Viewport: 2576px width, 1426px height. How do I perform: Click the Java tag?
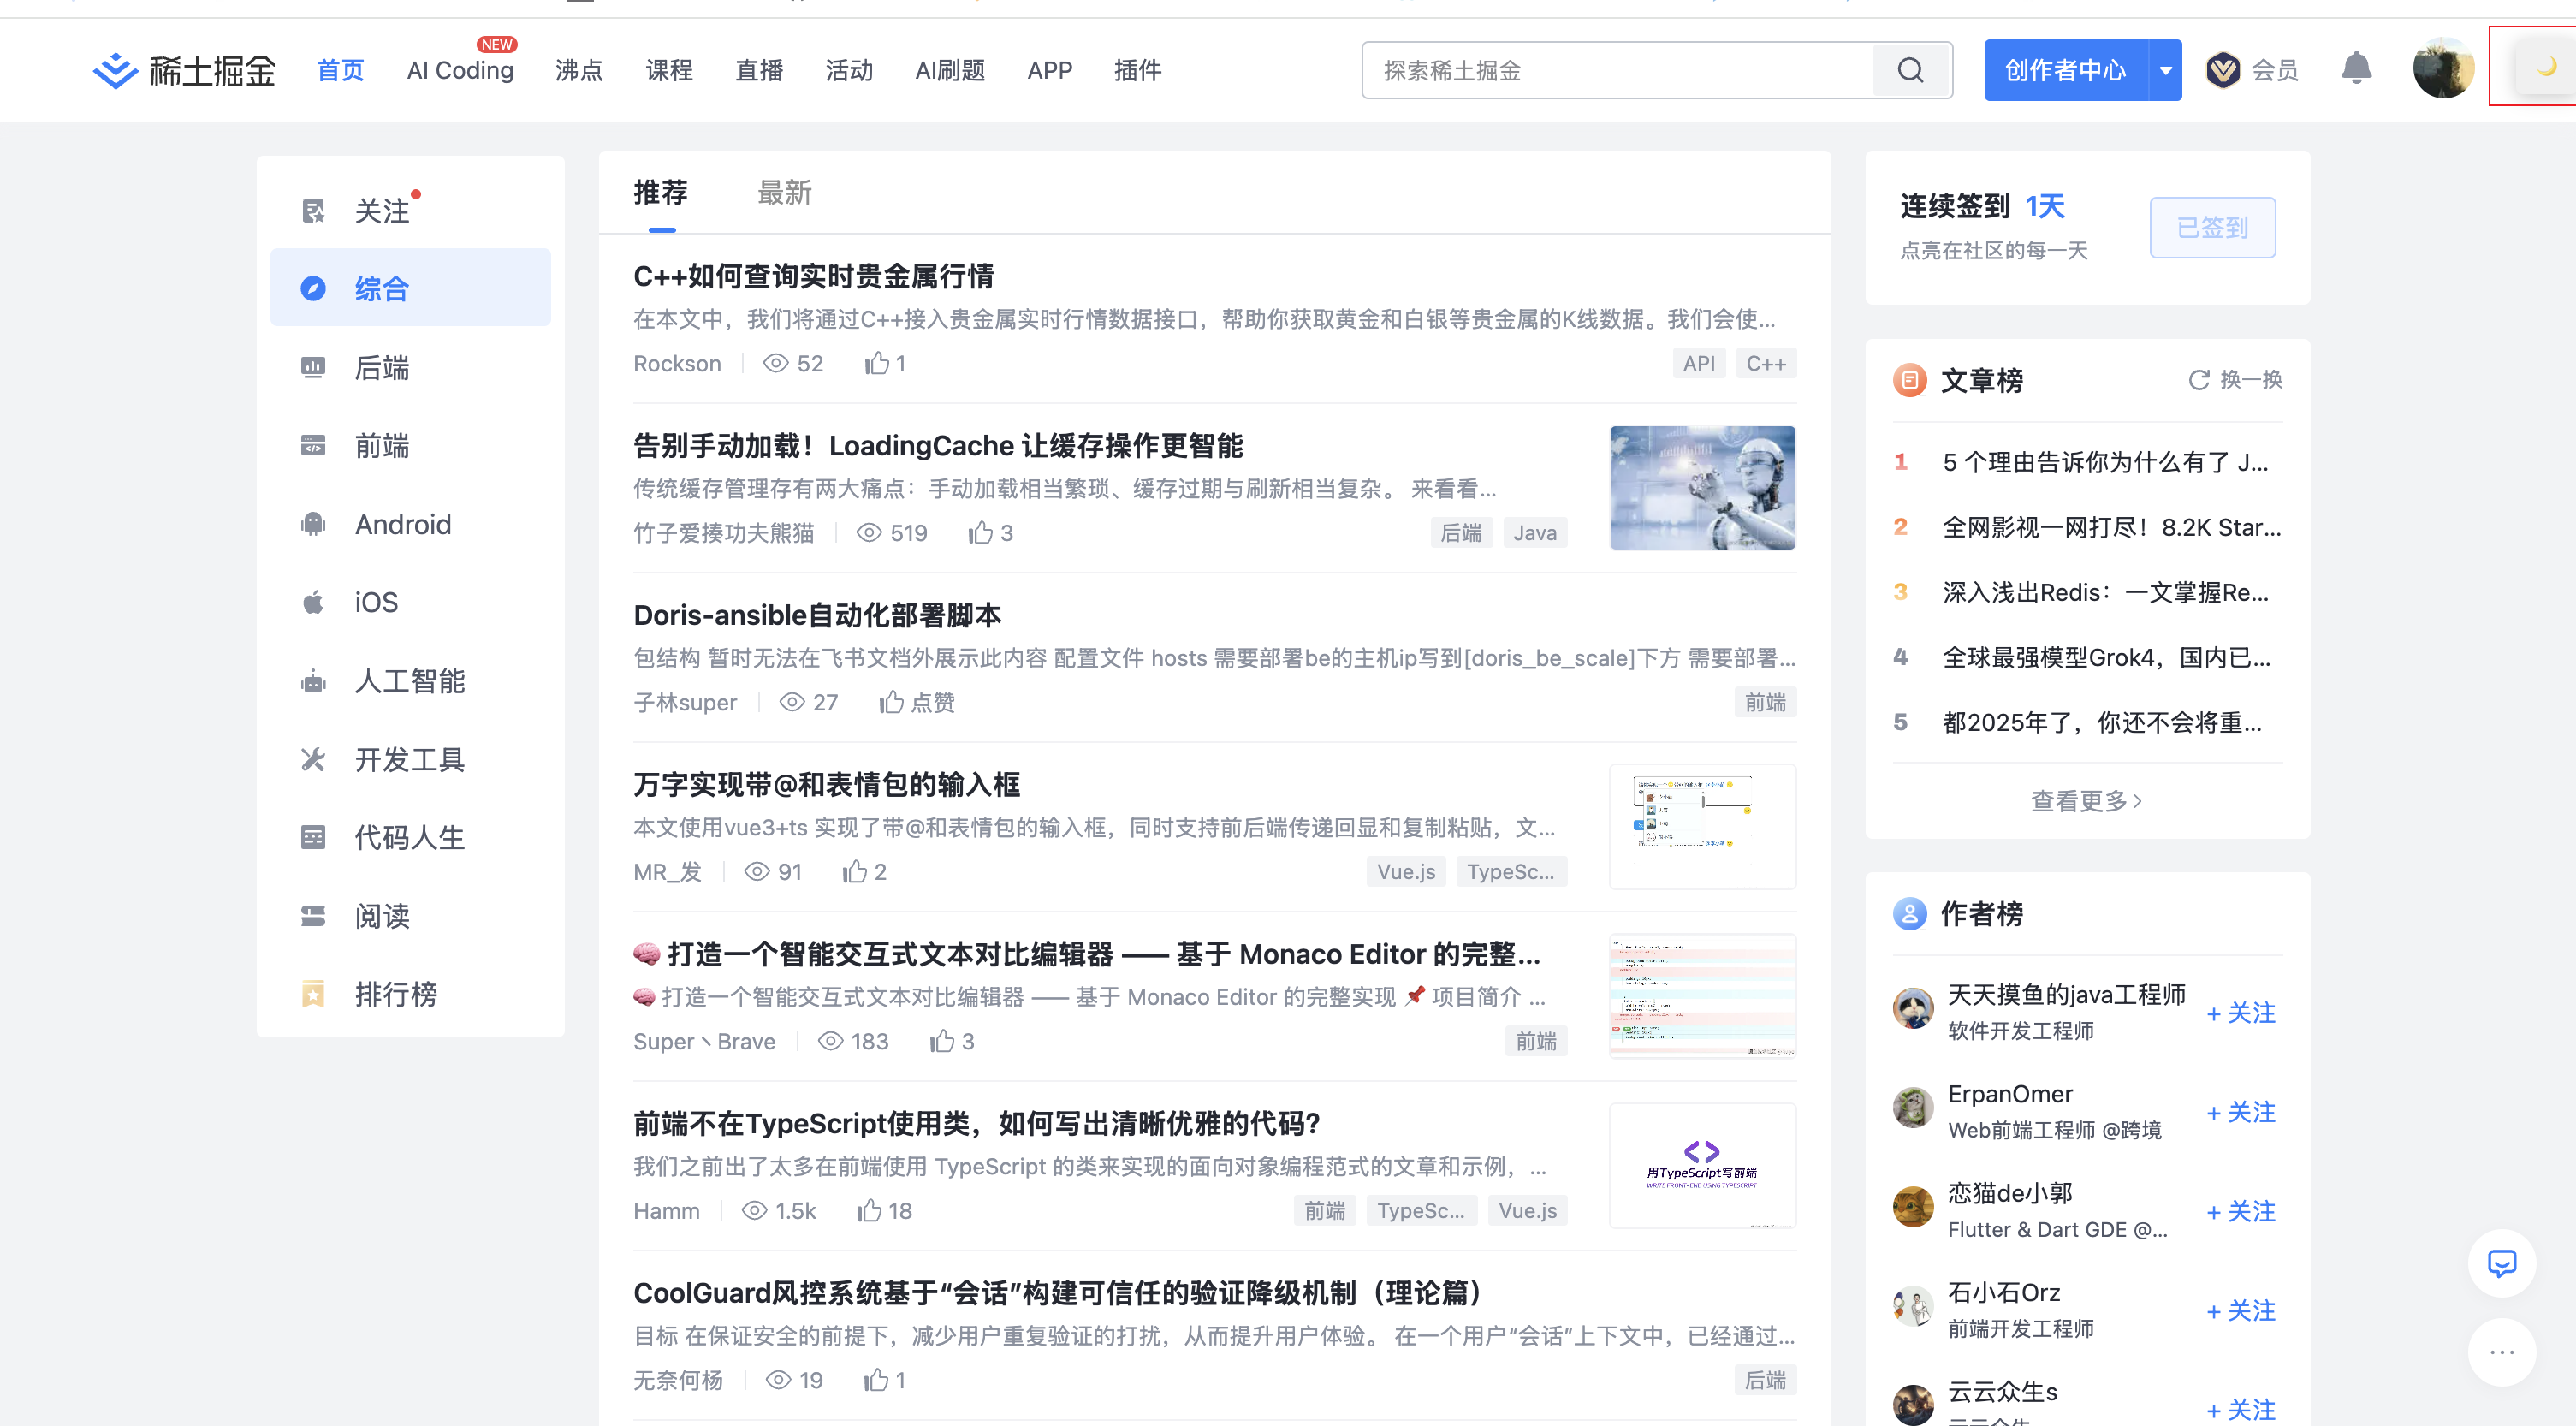[x=1534, y=533]
